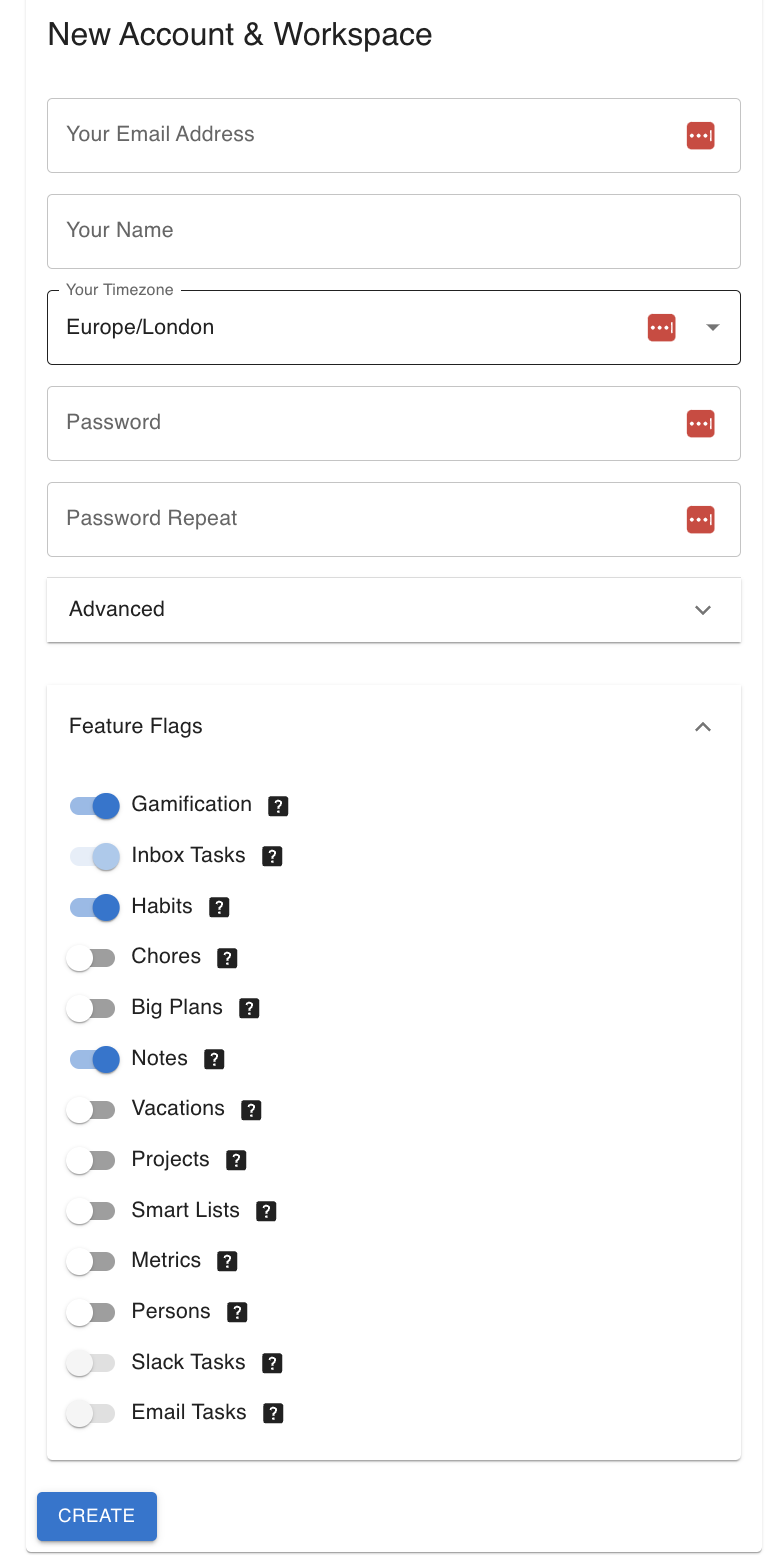
Task: Collapse the Feature Flags section
Action: [703, 727]
